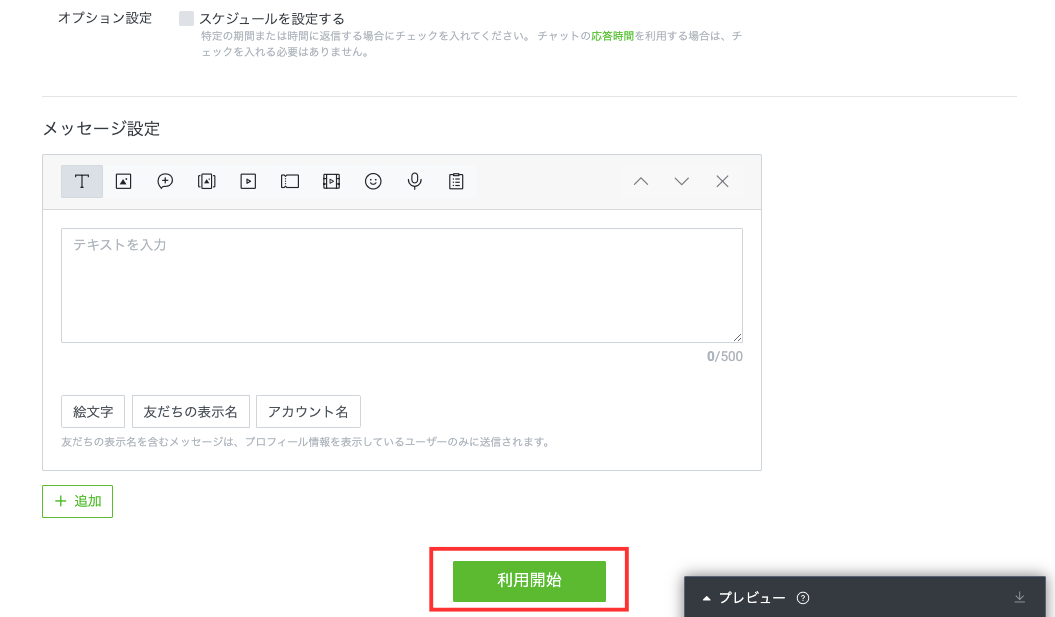The image size is (1055, 617).
Task: Click the speech bubble plus icon
Action: tap(165, 181)
